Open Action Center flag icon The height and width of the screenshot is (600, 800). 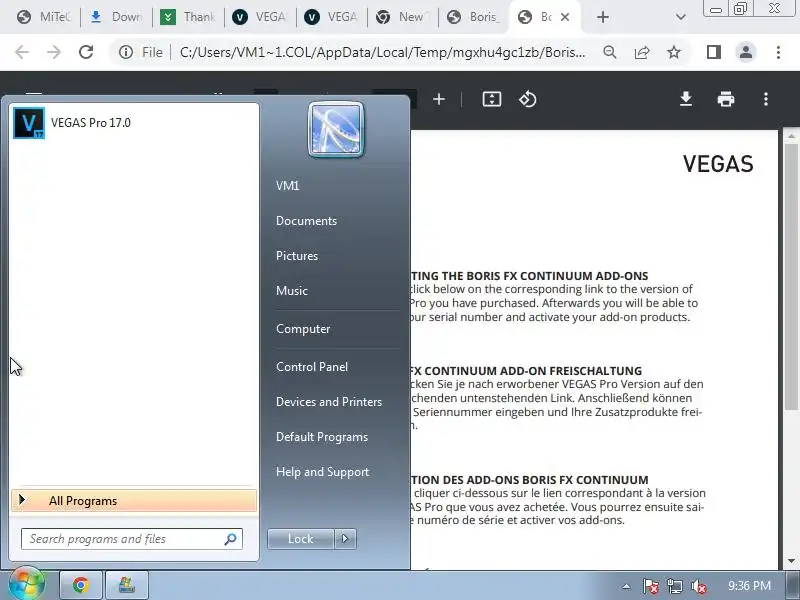(651, 586)
